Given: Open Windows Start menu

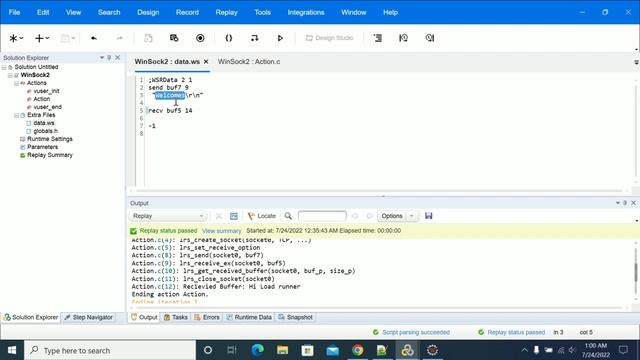Looking at the screenshot, I should [12, 350].
